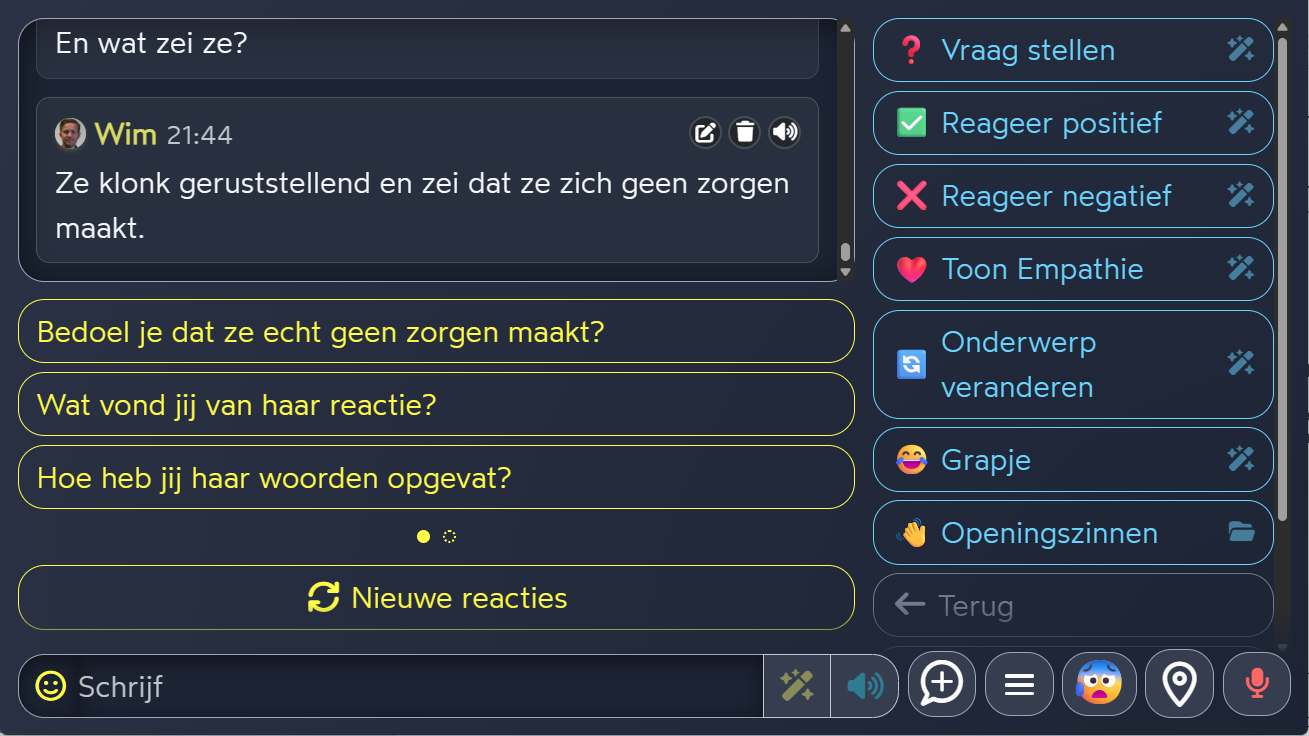The width and height of the screenshot is (1309, 736).
Task: Edit Wim's message using the pencil icon
Action: pos(705,132)
